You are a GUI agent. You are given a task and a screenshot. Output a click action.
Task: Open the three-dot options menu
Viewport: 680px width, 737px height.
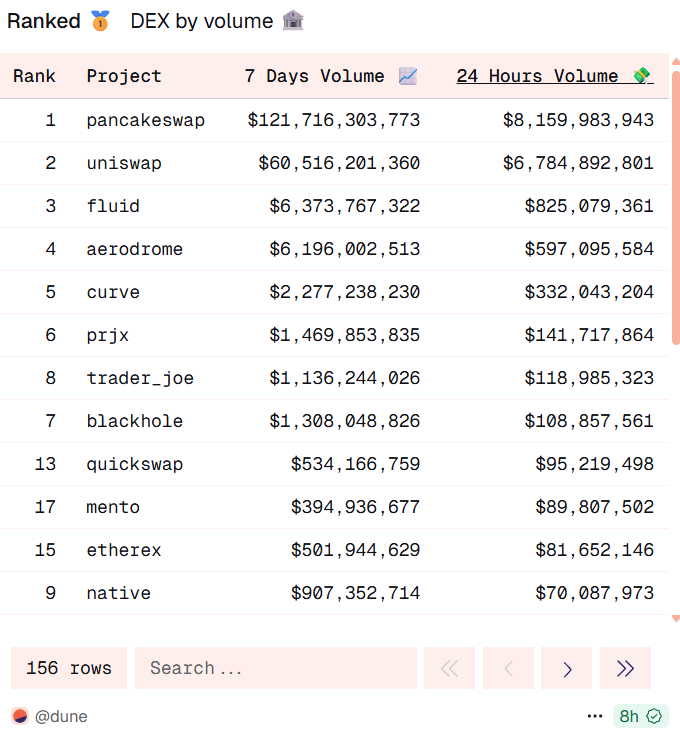point(594,716)
